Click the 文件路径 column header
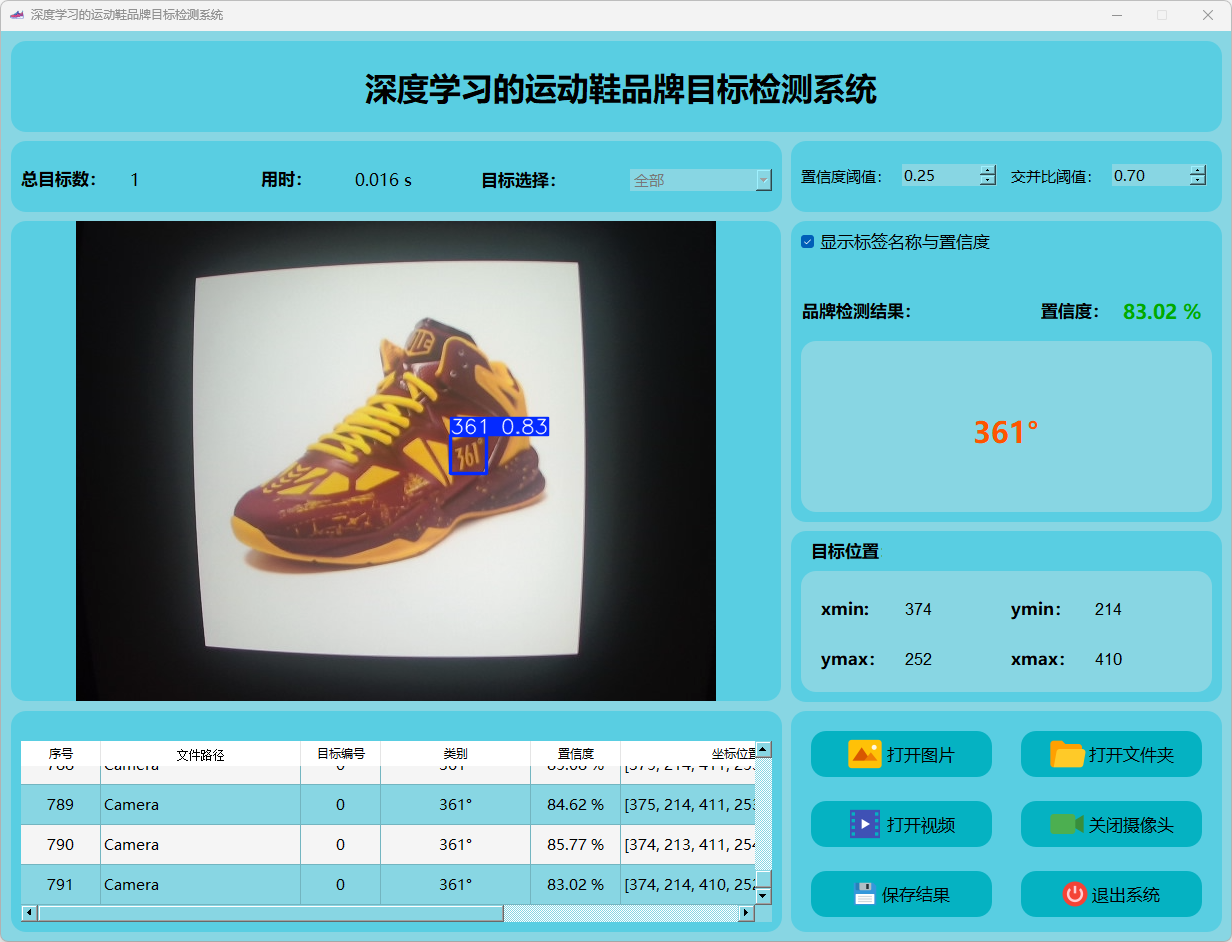Screen dimensions: 1232x942 point(200,754)
